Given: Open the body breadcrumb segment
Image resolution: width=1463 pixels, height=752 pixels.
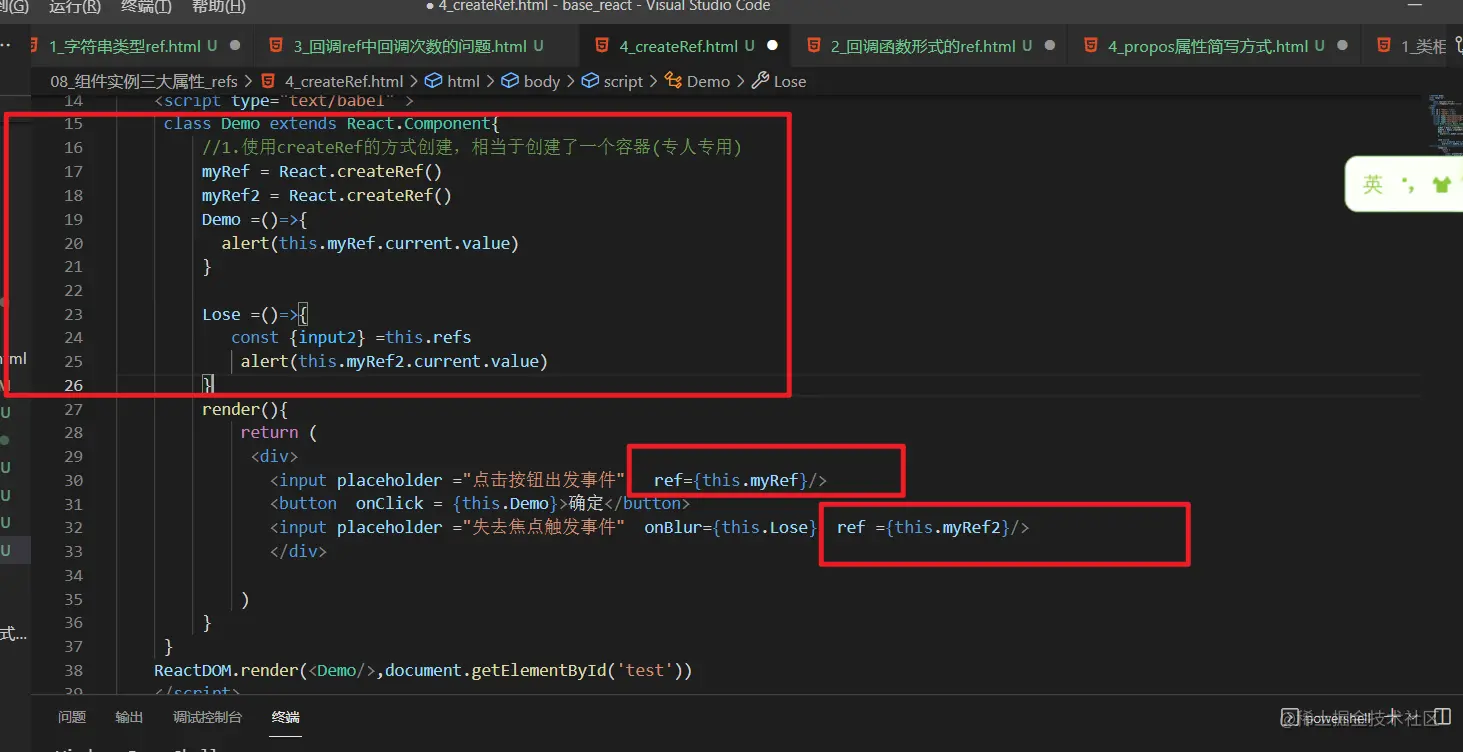Looking at the screenshot, I should pos(542,81).
